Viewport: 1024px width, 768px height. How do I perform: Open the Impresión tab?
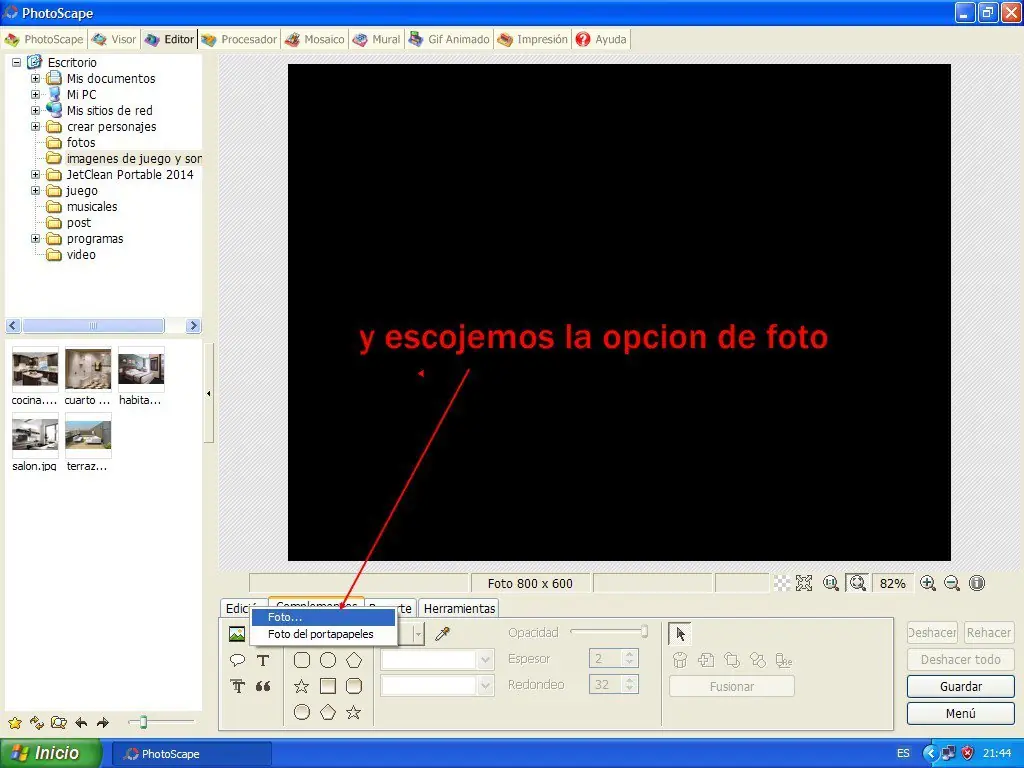[532, 39]
